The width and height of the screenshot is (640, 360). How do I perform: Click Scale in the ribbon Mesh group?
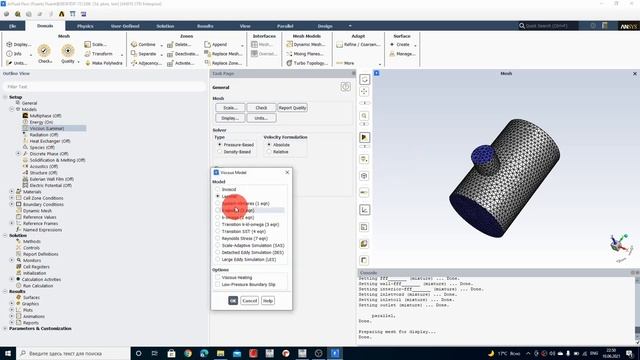point(96,44)
